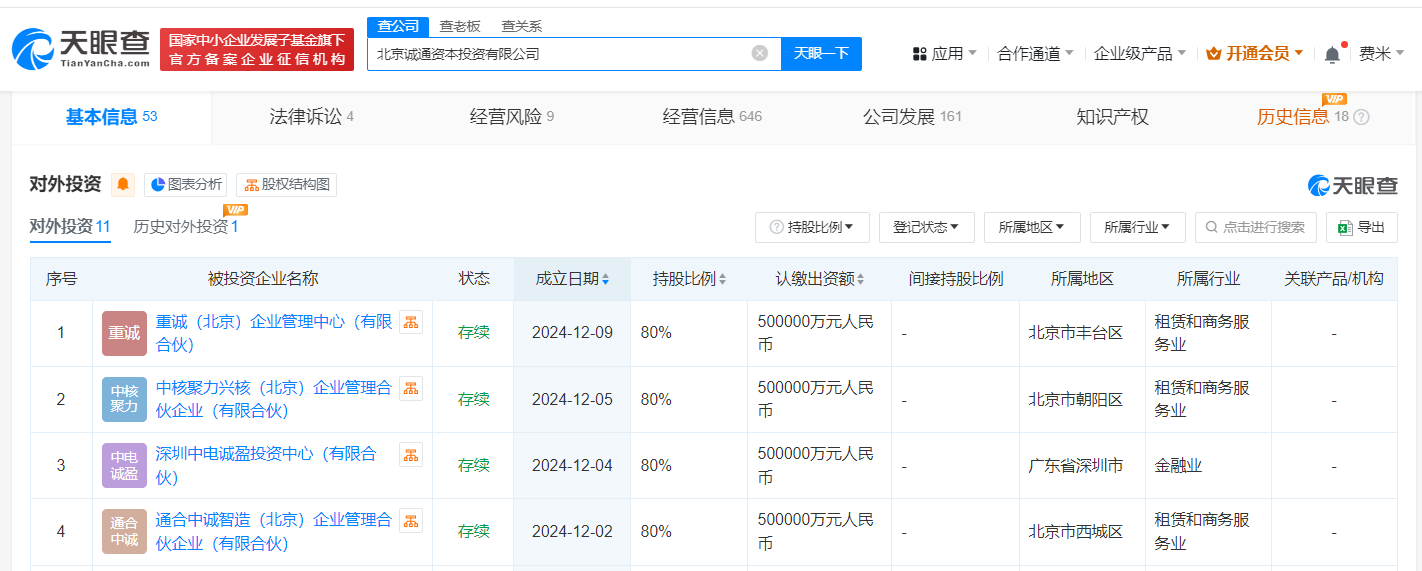Click the 中核聚力 company logo thumbnail

(124, 399)
